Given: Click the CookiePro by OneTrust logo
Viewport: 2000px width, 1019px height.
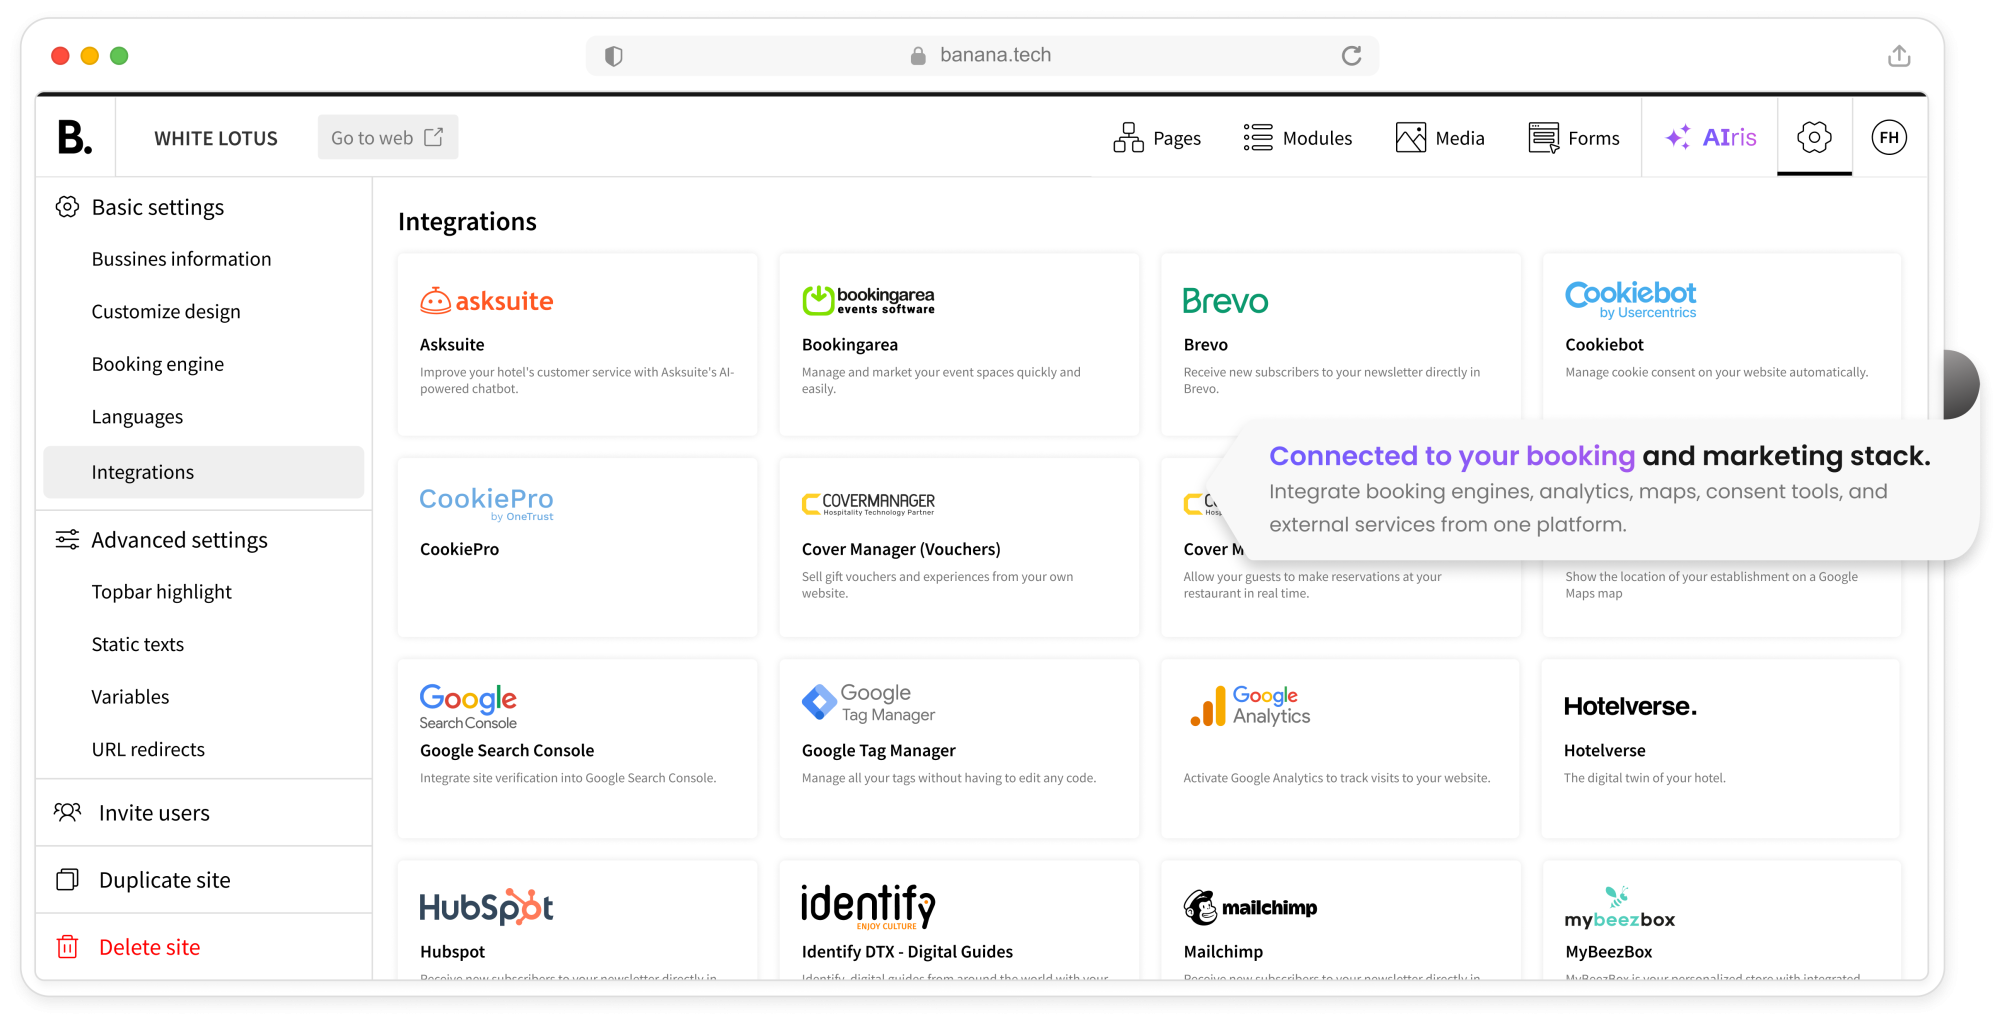Looking at the screenshot, I should (x=486, y=503).
